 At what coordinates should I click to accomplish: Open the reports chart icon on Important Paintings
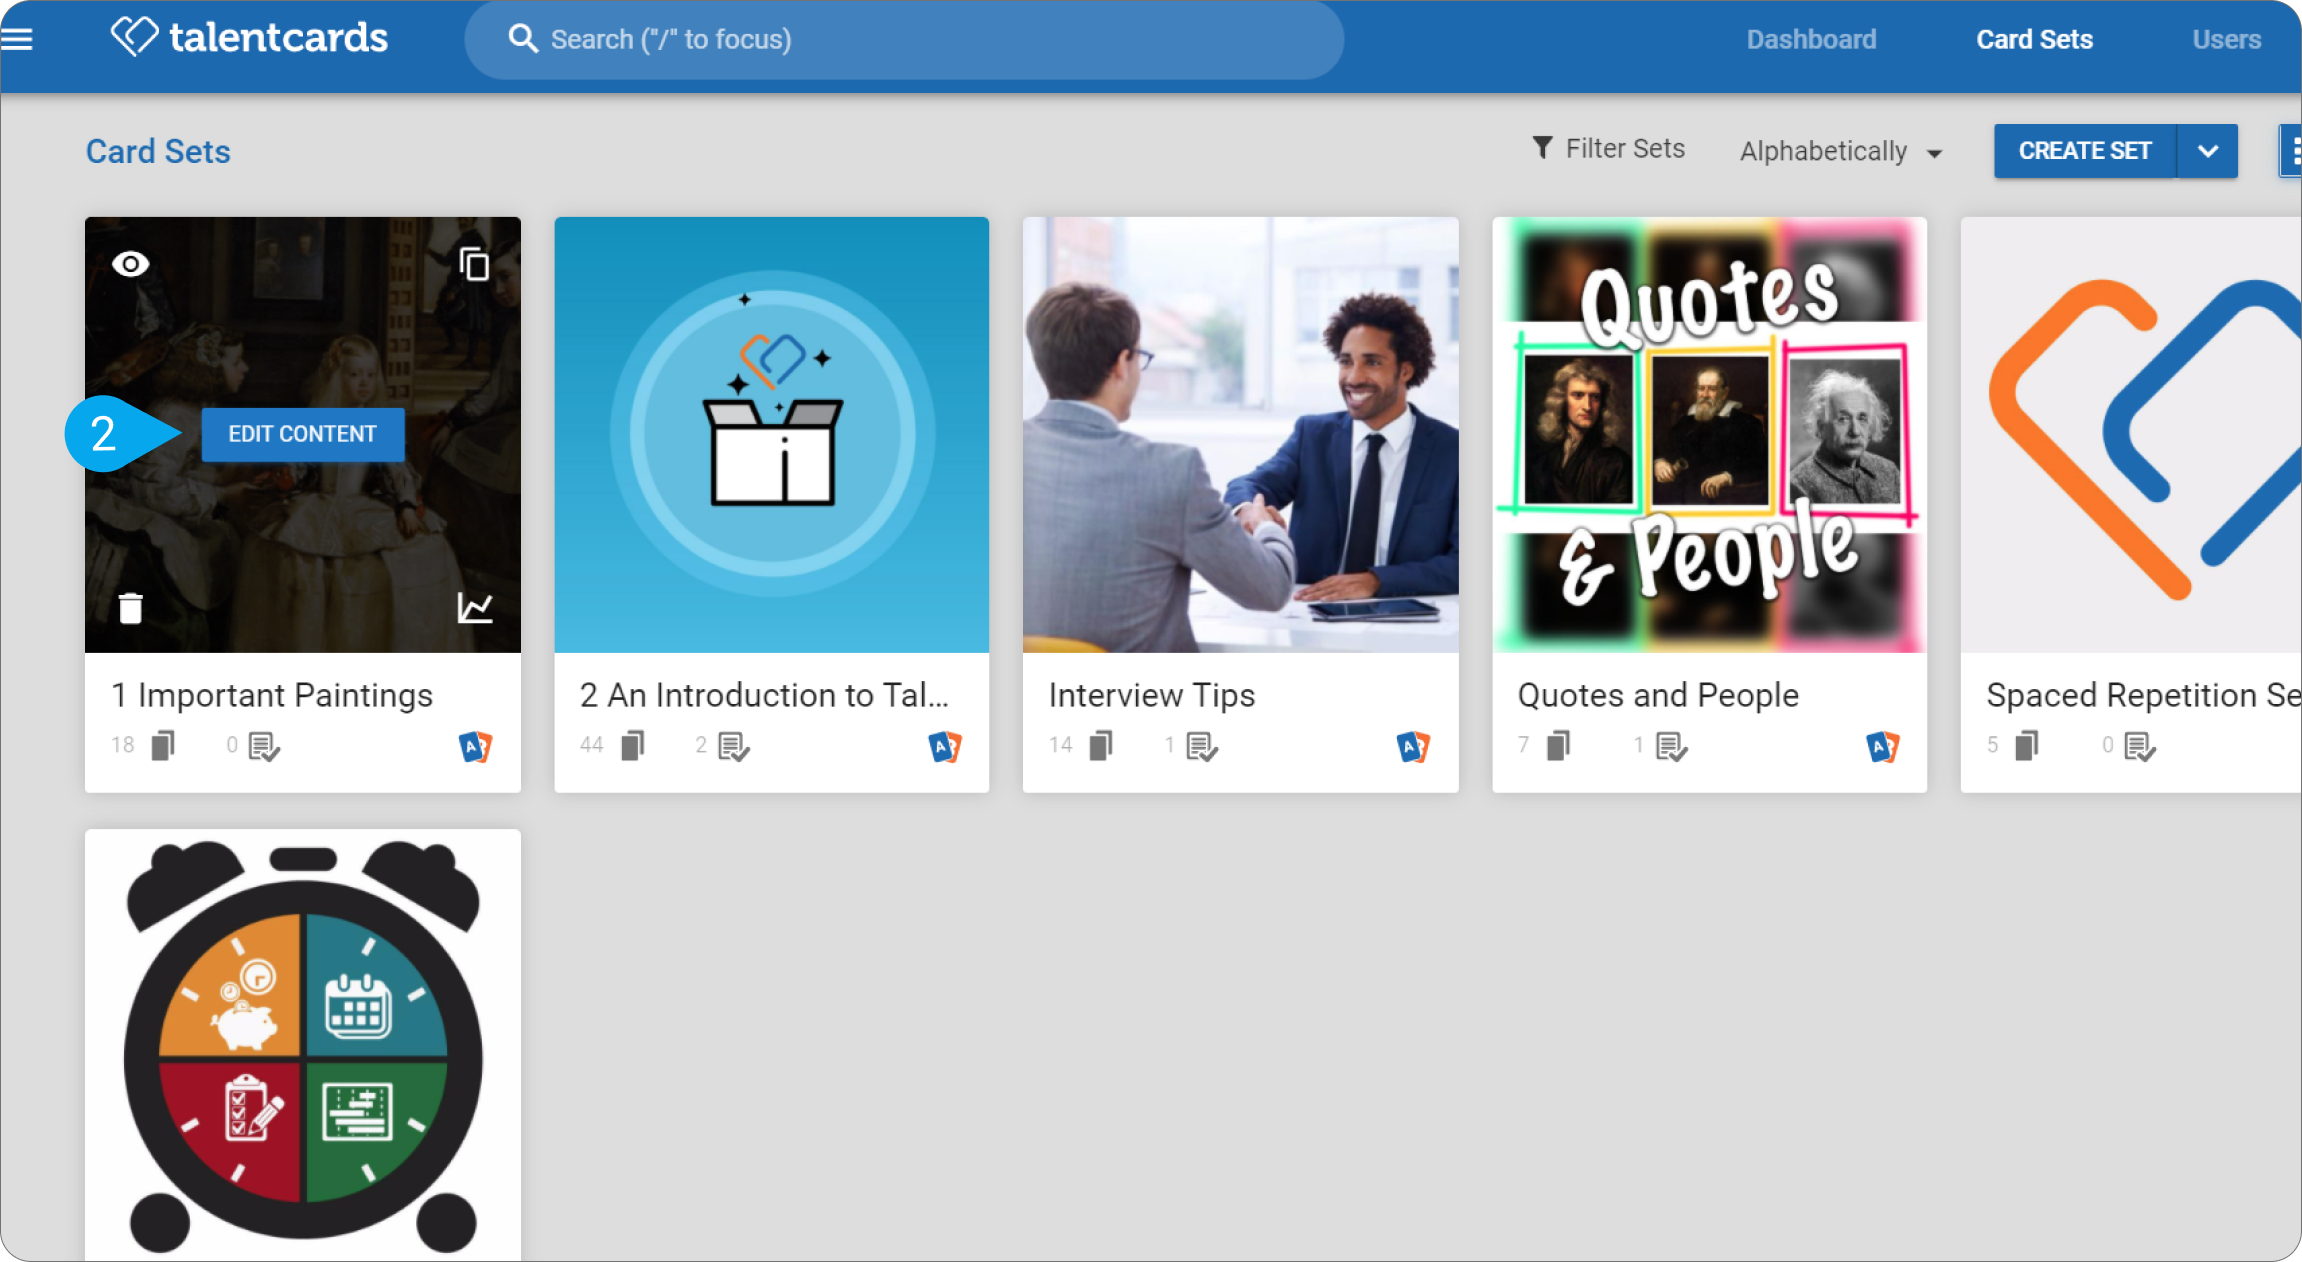click(475, 607)
